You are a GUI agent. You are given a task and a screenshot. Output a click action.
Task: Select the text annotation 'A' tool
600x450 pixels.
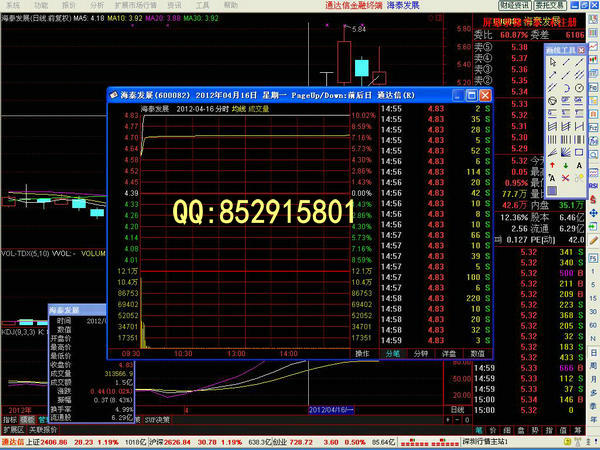tap(579, 165)
